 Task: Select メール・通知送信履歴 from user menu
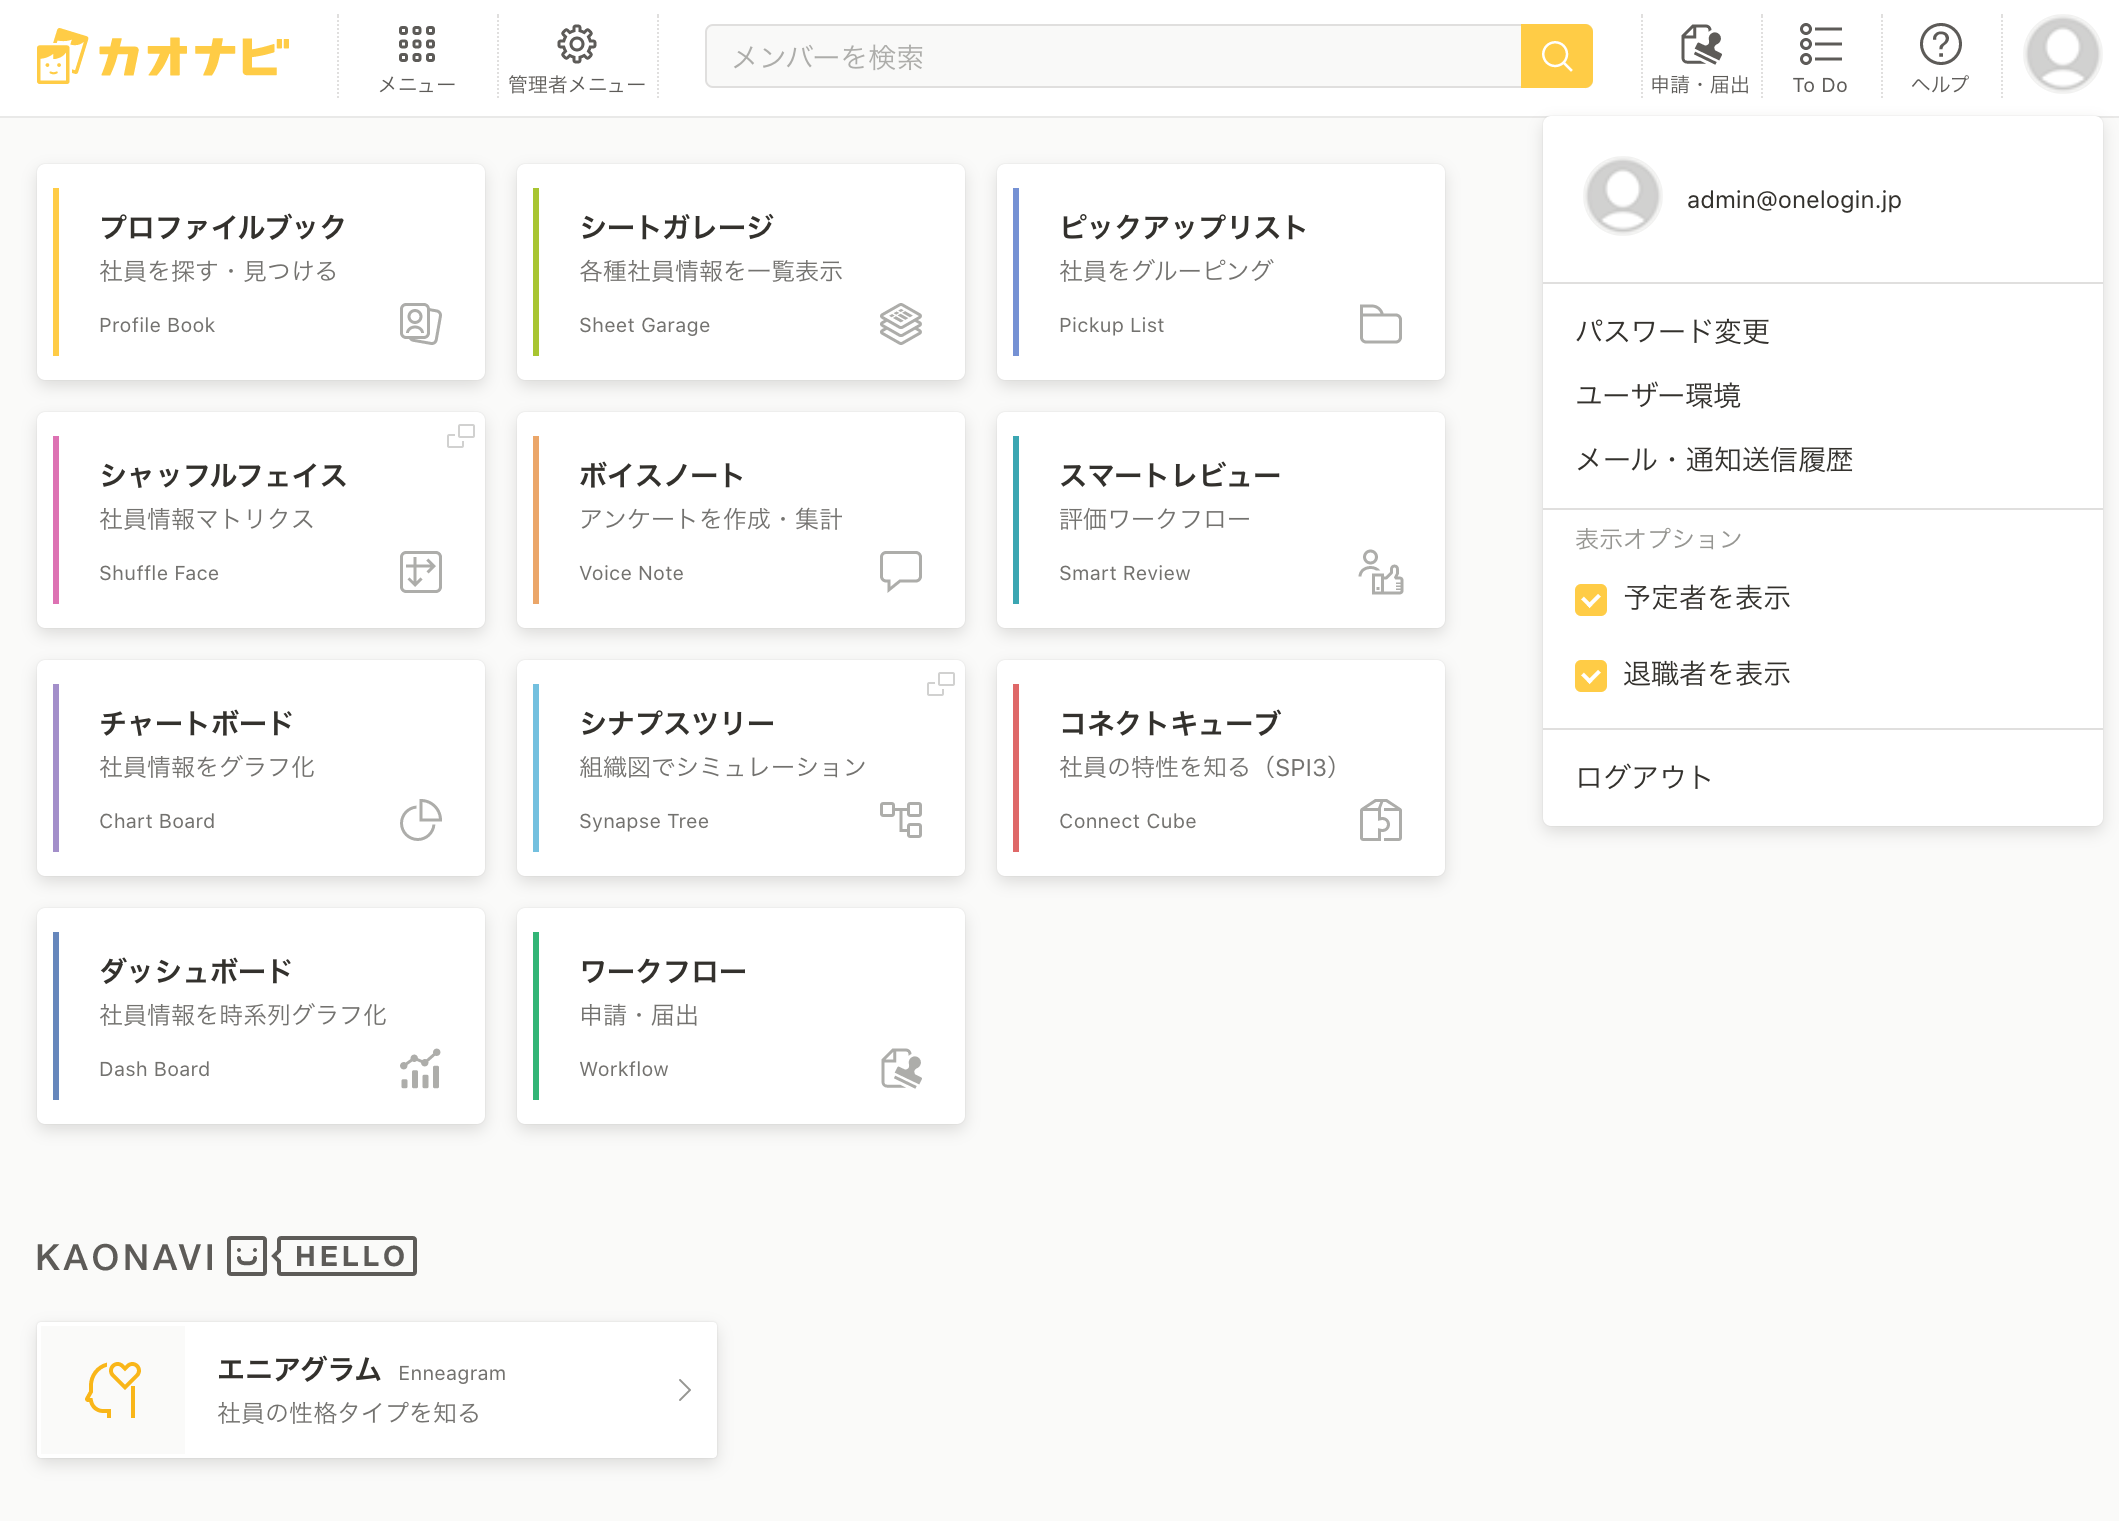pyautogui.click(x=1714, y=459)
